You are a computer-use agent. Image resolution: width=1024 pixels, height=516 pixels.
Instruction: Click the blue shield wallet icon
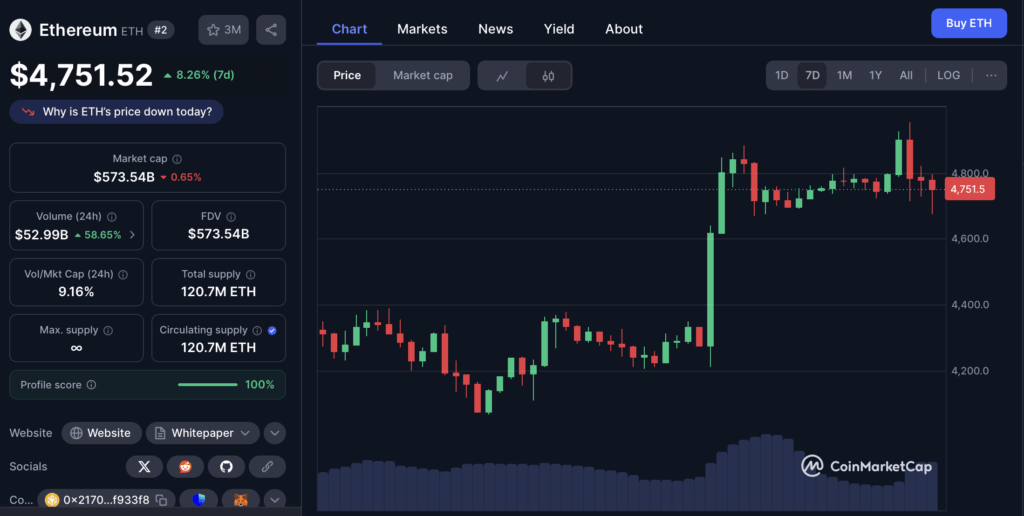coord(199,500)
